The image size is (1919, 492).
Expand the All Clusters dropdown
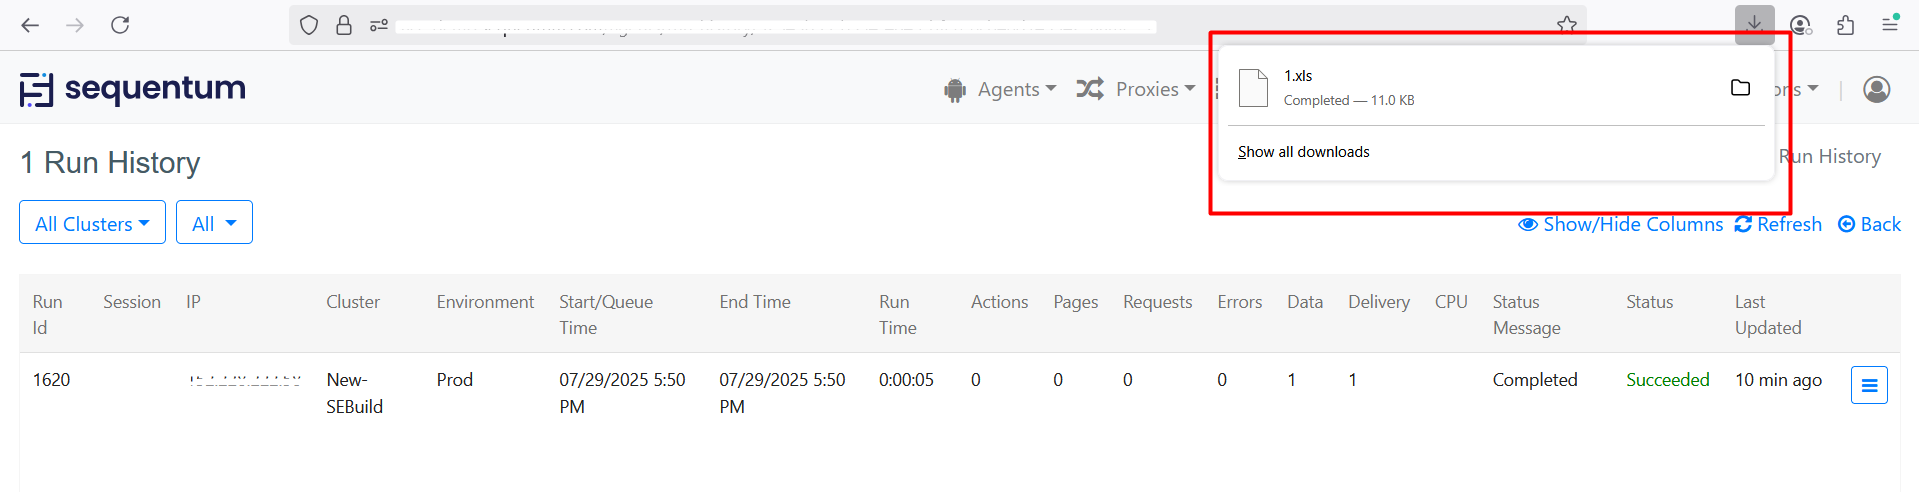click(92, 223)
